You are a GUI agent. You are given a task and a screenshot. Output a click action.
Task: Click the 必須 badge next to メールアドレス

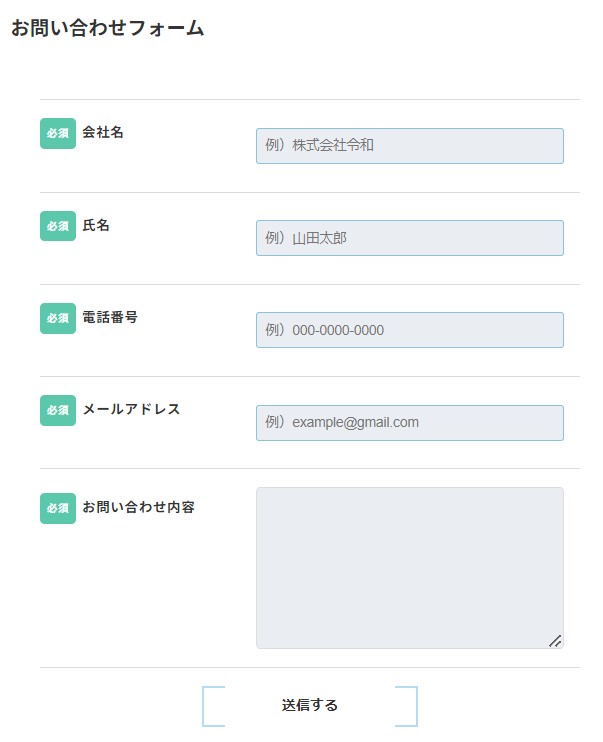point(58,410)
